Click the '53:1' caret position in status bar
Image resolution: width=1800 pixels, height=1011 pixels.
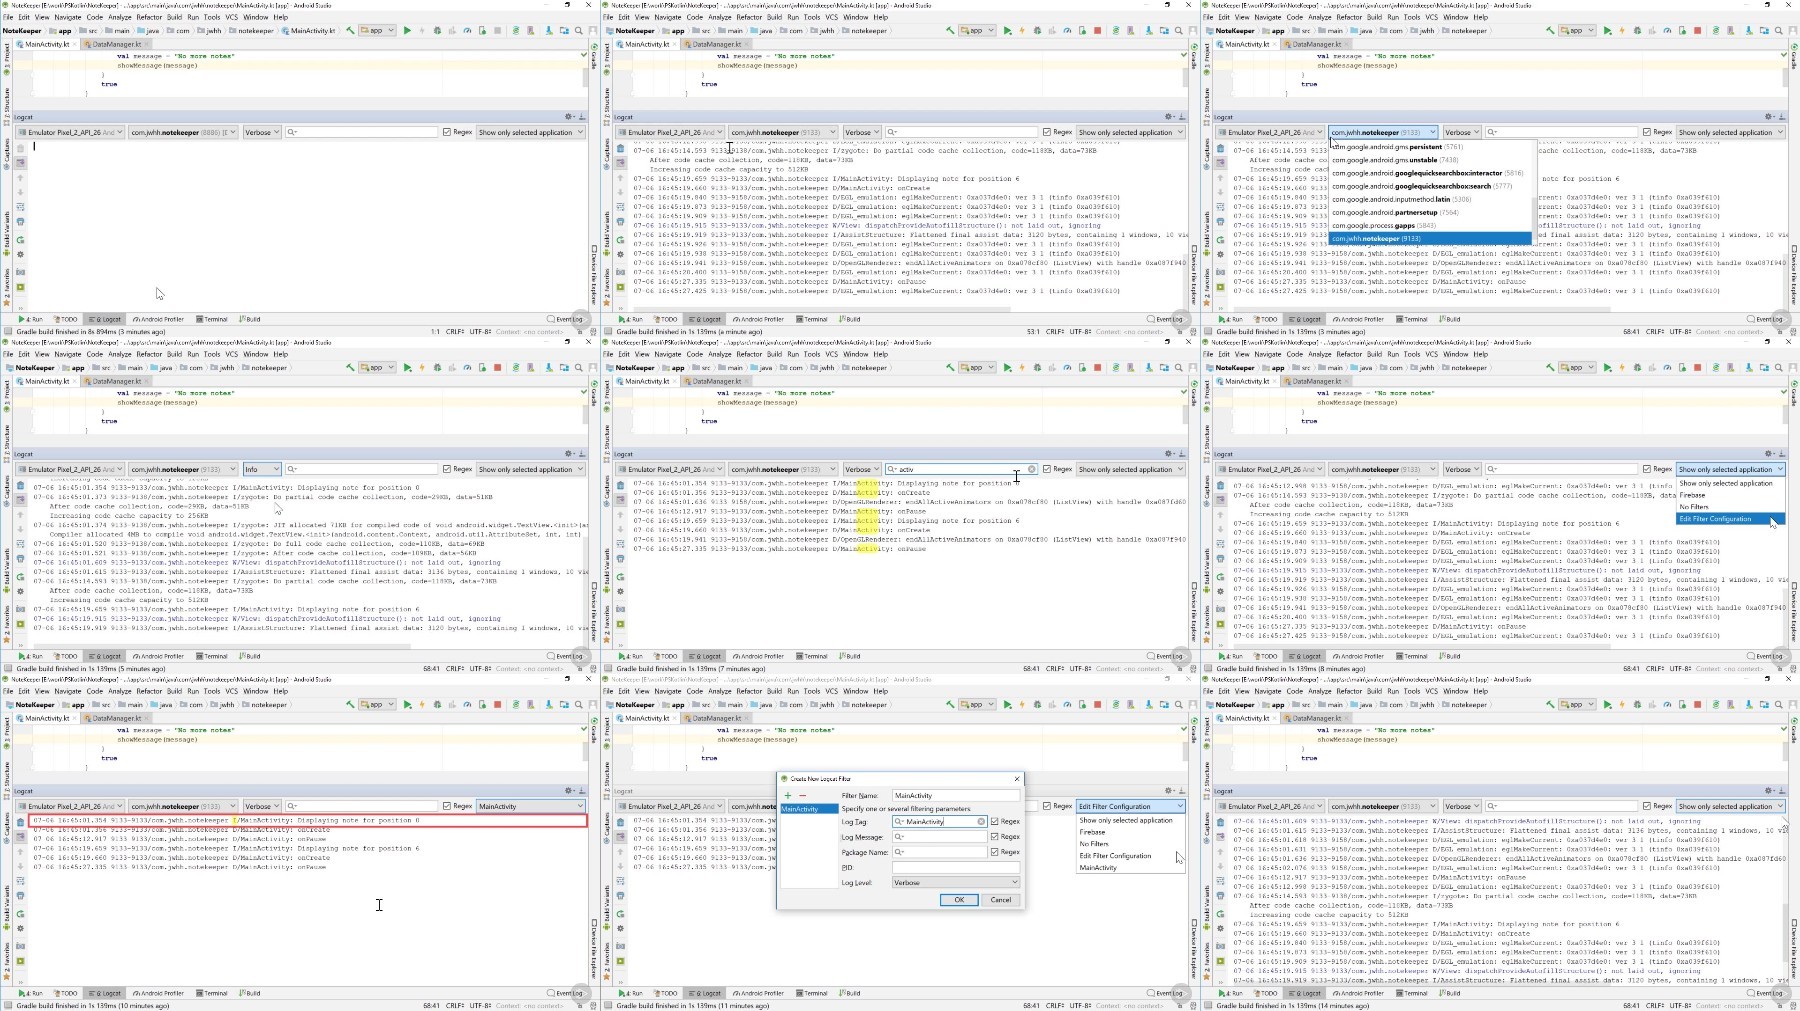1033,332
